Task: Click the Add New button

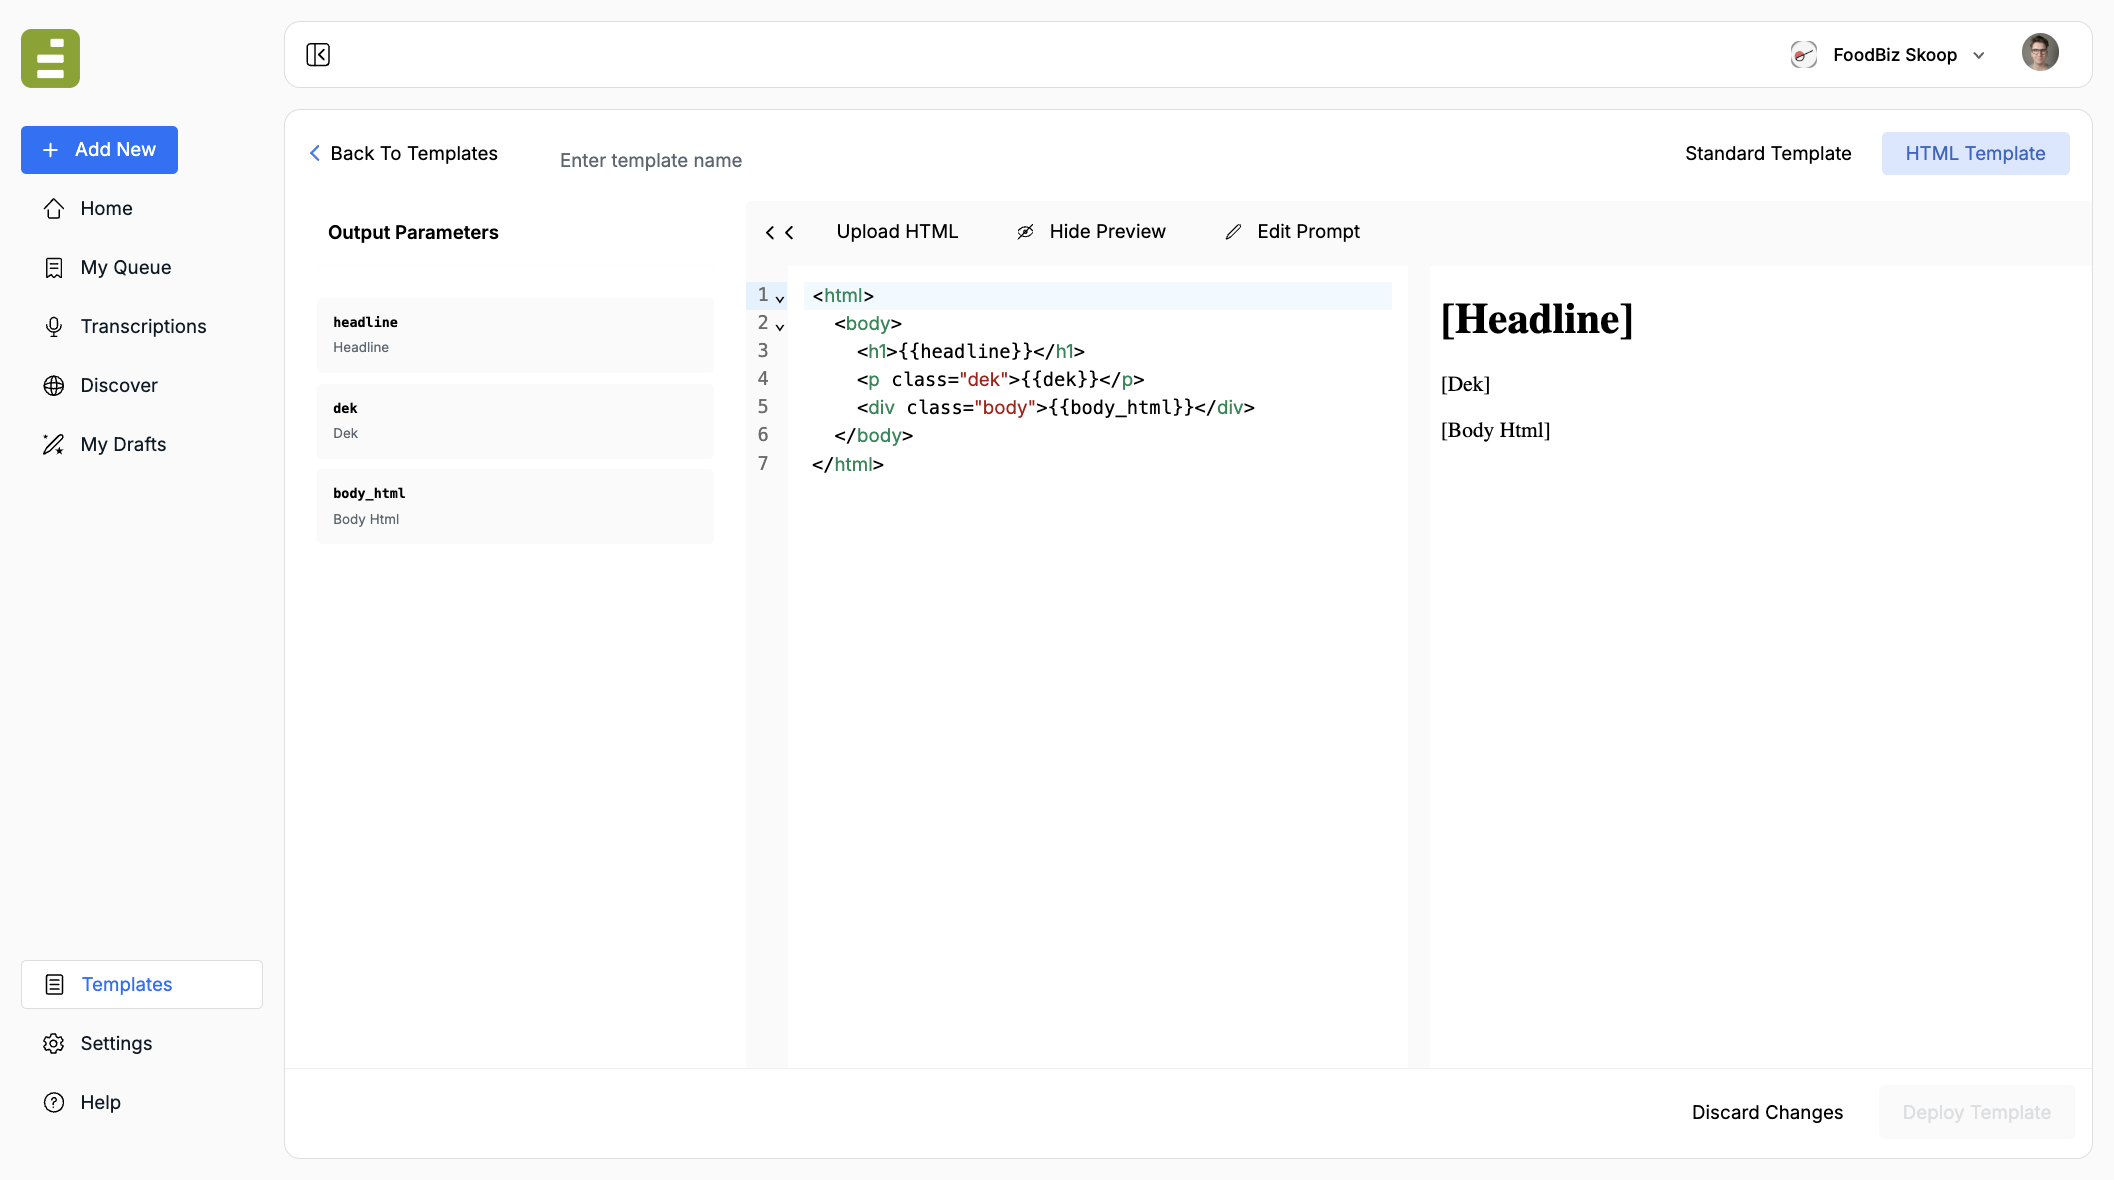Action: (99, 150)
